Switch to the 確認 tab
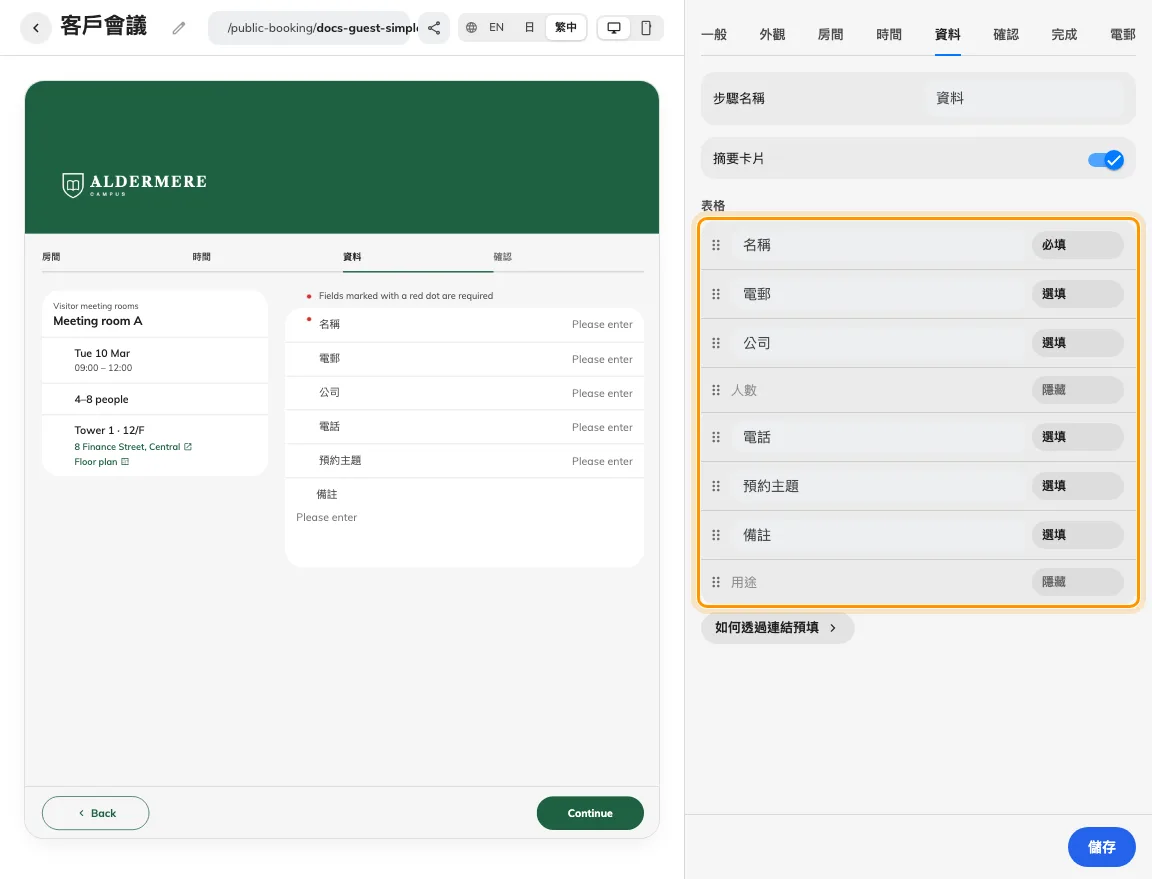Screen dimensions: 1152x879 pyautogui.click(x=1006, y=35)
